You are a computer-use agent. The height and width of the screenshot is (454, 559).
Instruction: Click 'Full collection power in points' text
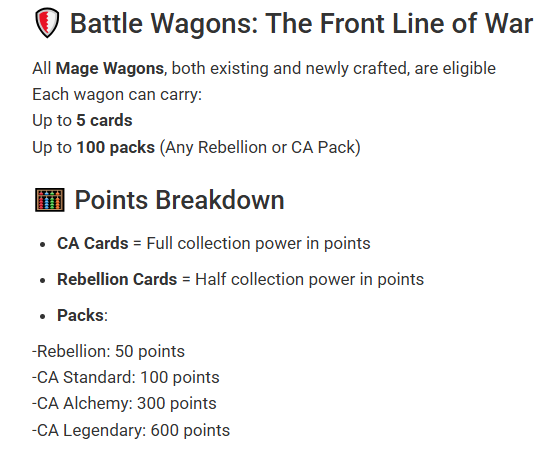coord(258,244)
